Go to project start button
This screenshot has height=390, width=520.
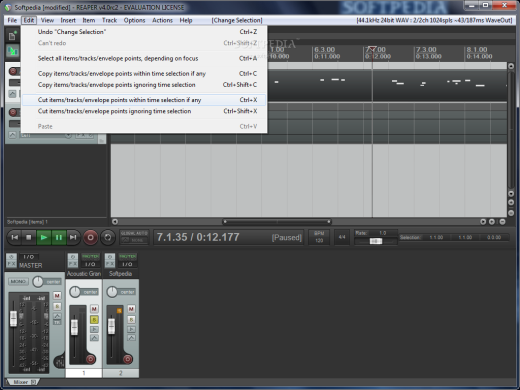point(14,237)
